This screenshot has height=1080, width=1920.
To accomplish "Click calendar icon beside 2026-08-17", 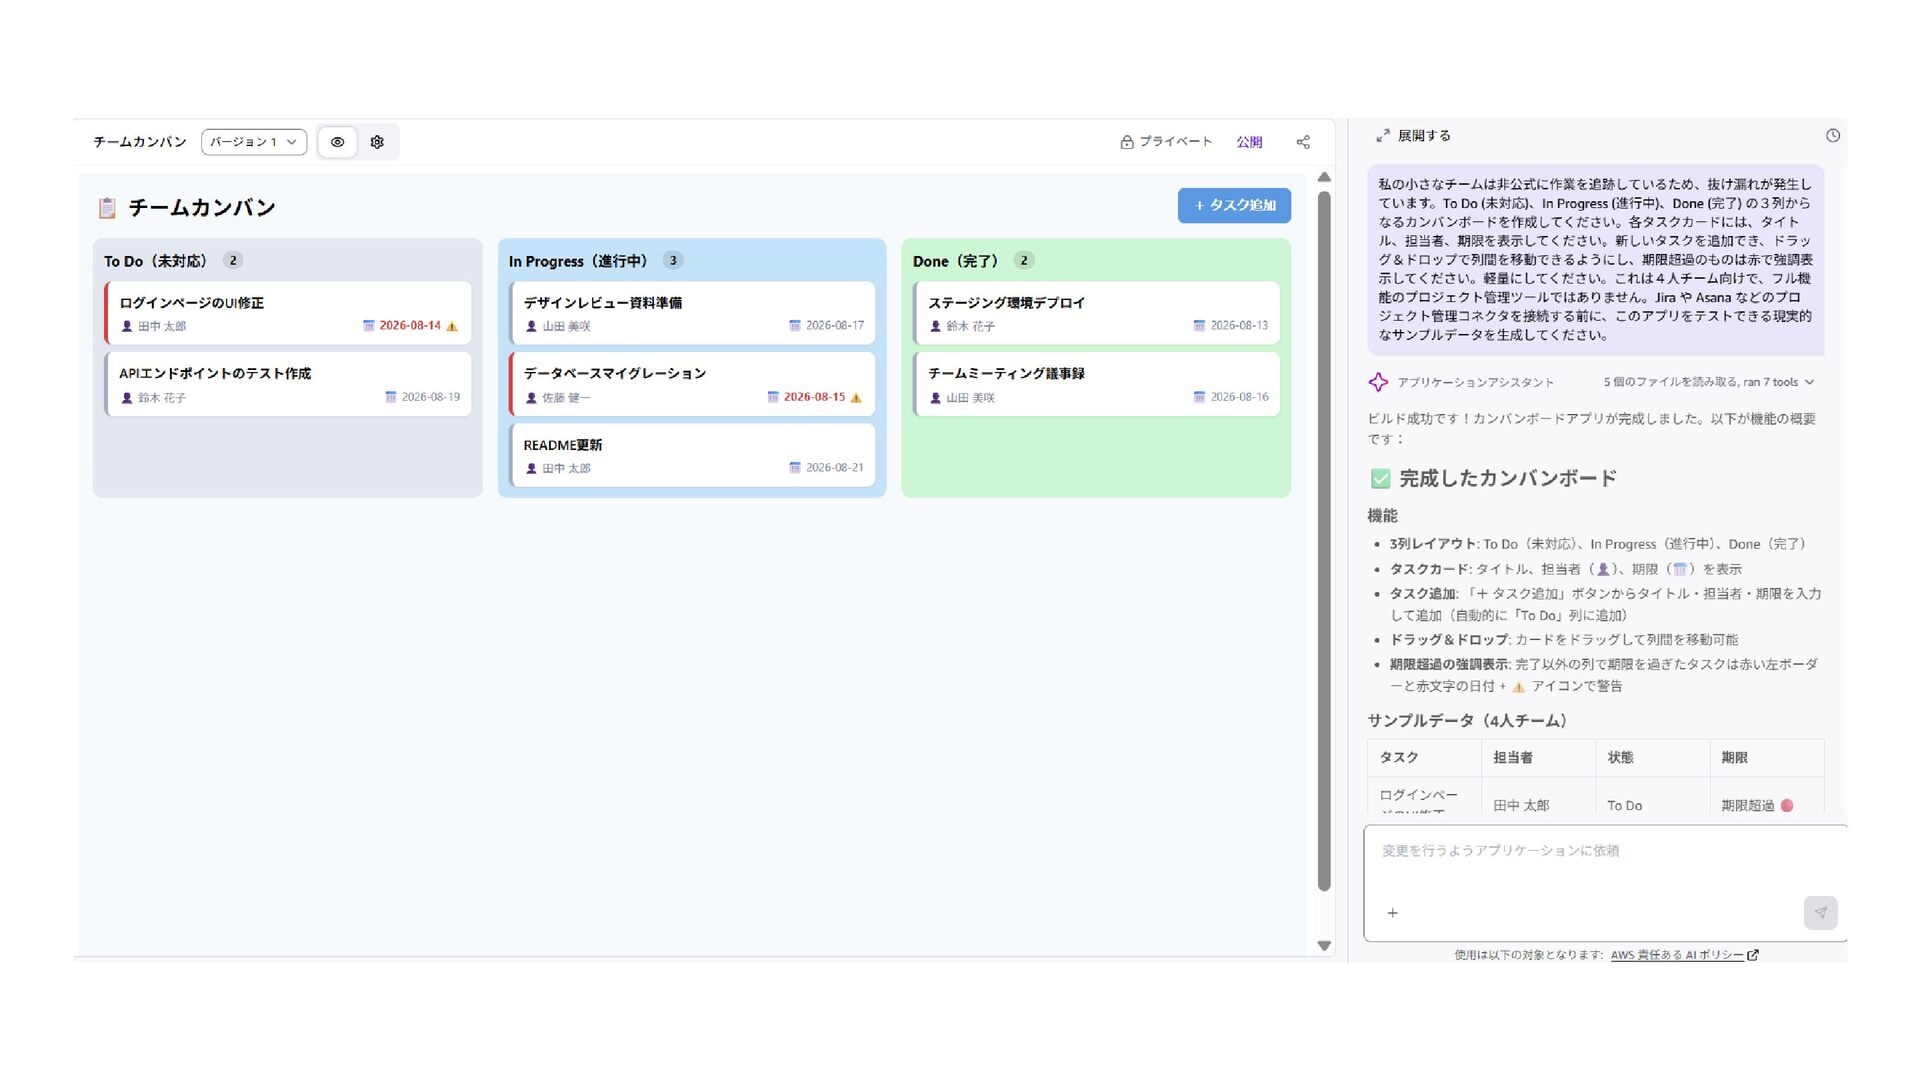I will [795, 326].
